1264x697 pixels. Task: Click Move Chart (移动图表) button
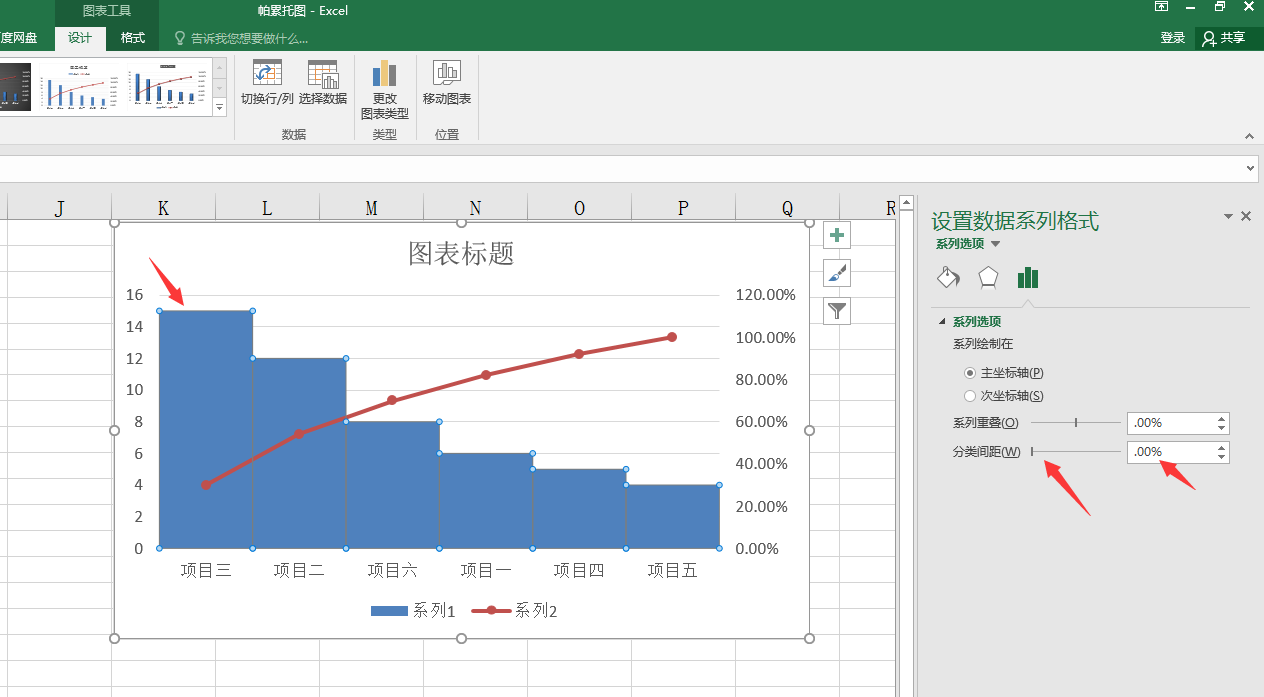pyautogui.click(x=447, y=82)
